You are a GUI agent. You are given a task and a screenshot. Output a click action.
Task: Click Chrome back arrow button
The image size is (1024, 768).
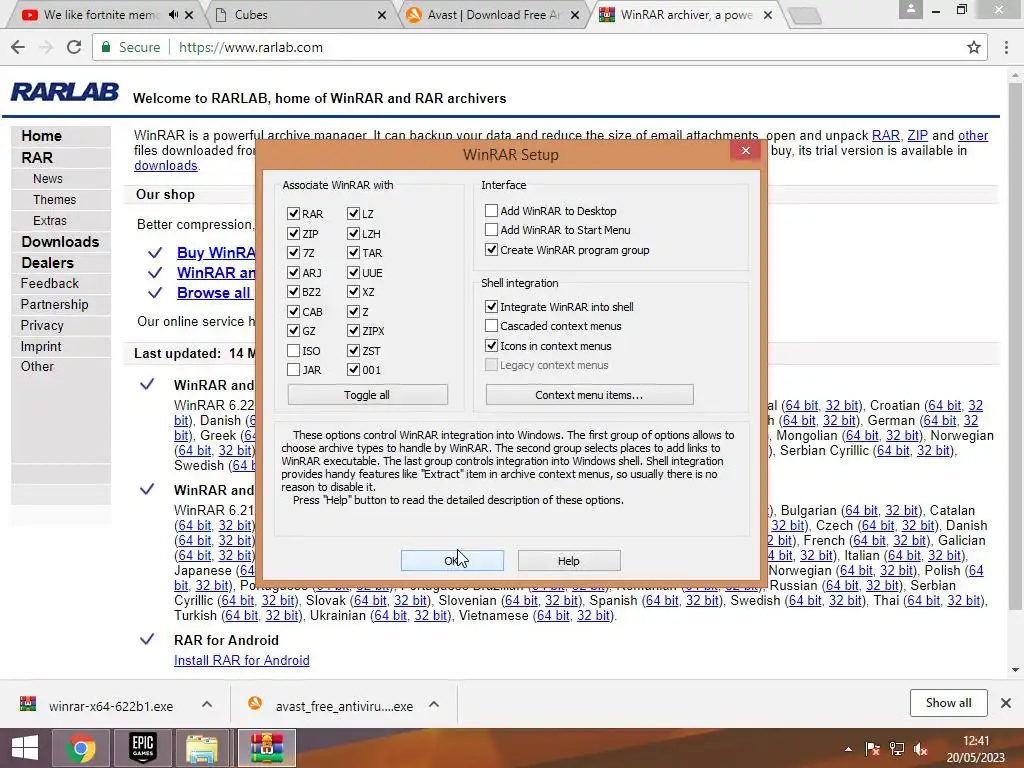tap(18, 47)
